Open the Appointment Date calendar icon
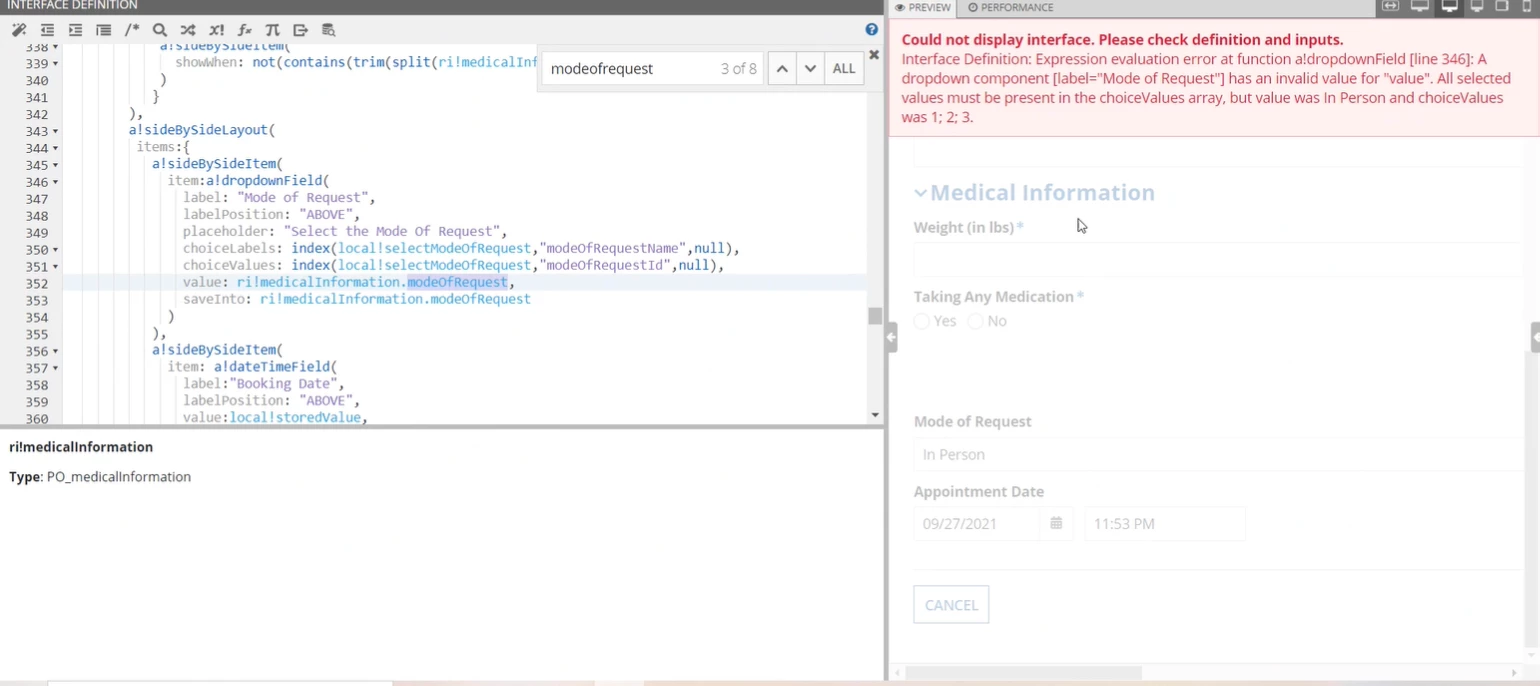 tap(1056, 523)
